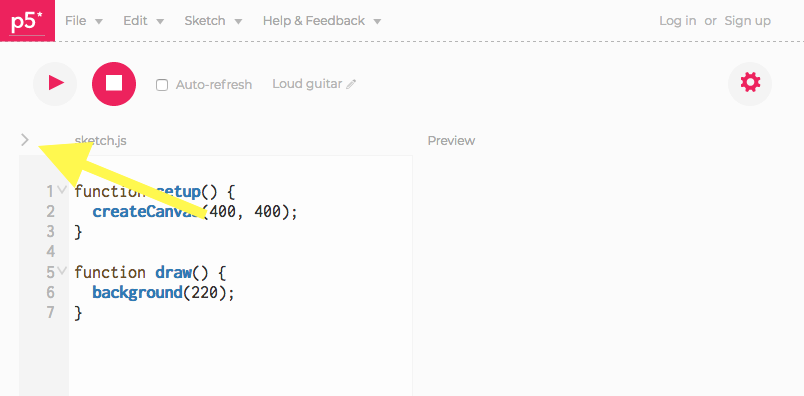Place cursor on the background(220) line
The width and height of the screenshot is (804, 396).
click(163, 292)
